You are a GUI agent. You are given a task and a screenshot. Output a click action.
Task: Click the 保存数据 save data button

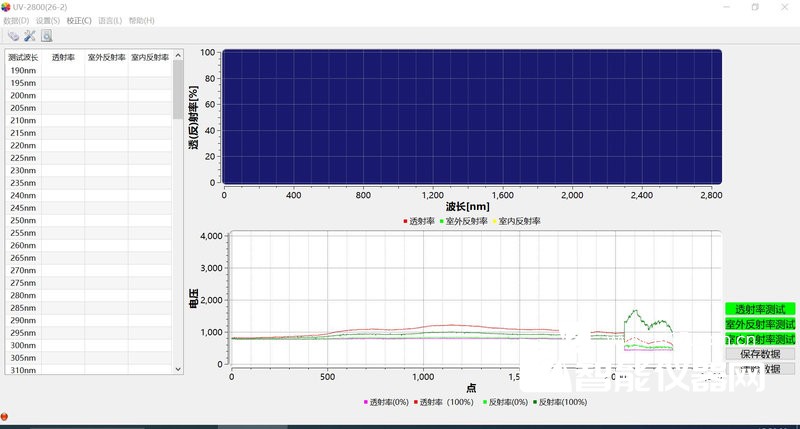[760, 354]
